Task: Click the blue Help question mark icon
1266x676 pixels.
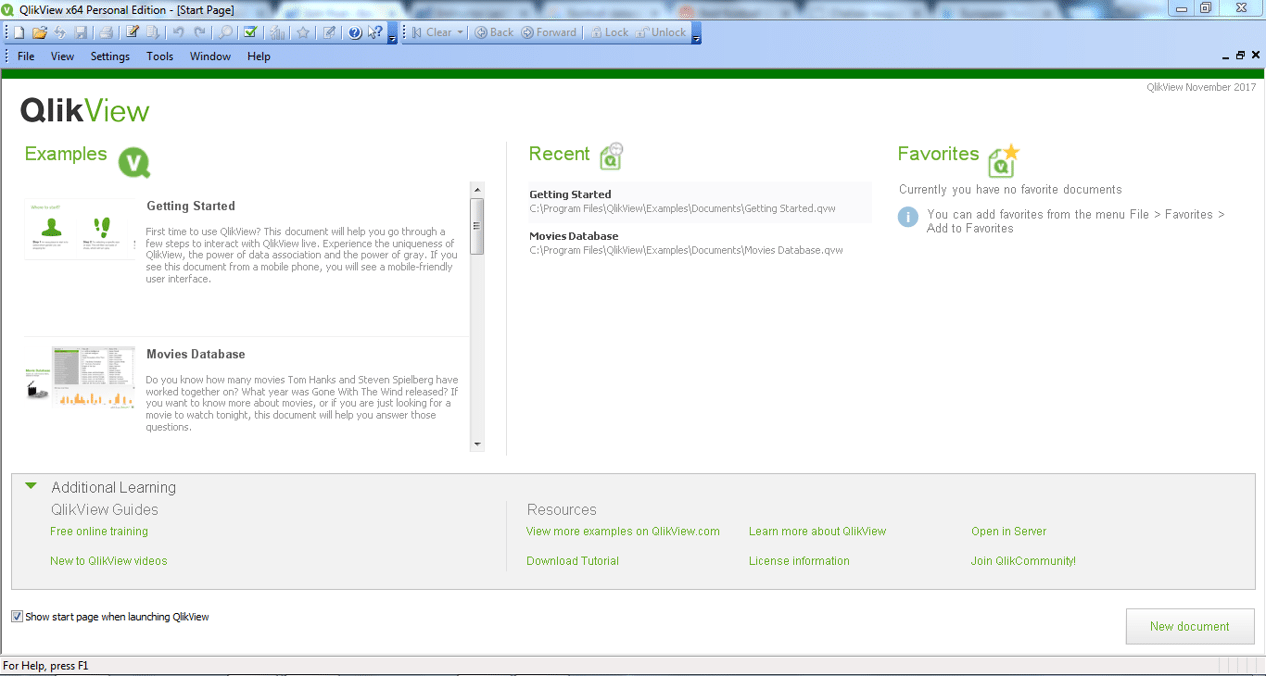Action: (355, 32)
